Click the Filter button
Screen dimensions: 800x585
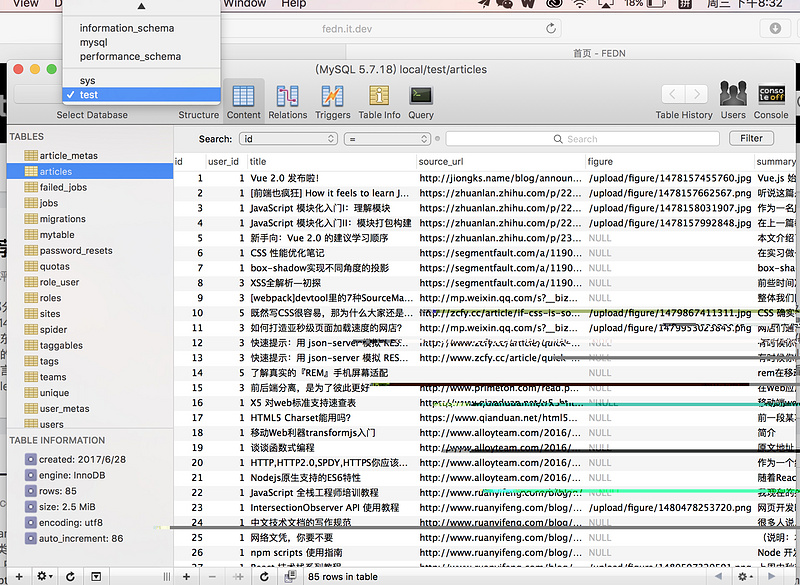tap(751, 138)
